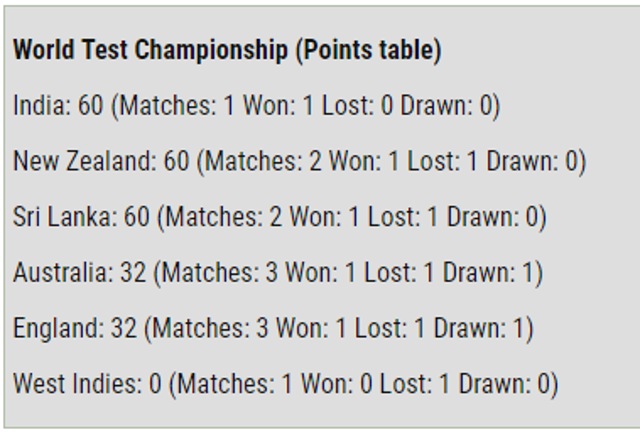Screen dimensions: 640x432
Task: Select the Sri Lanka points row
Action: pos(280,217)
